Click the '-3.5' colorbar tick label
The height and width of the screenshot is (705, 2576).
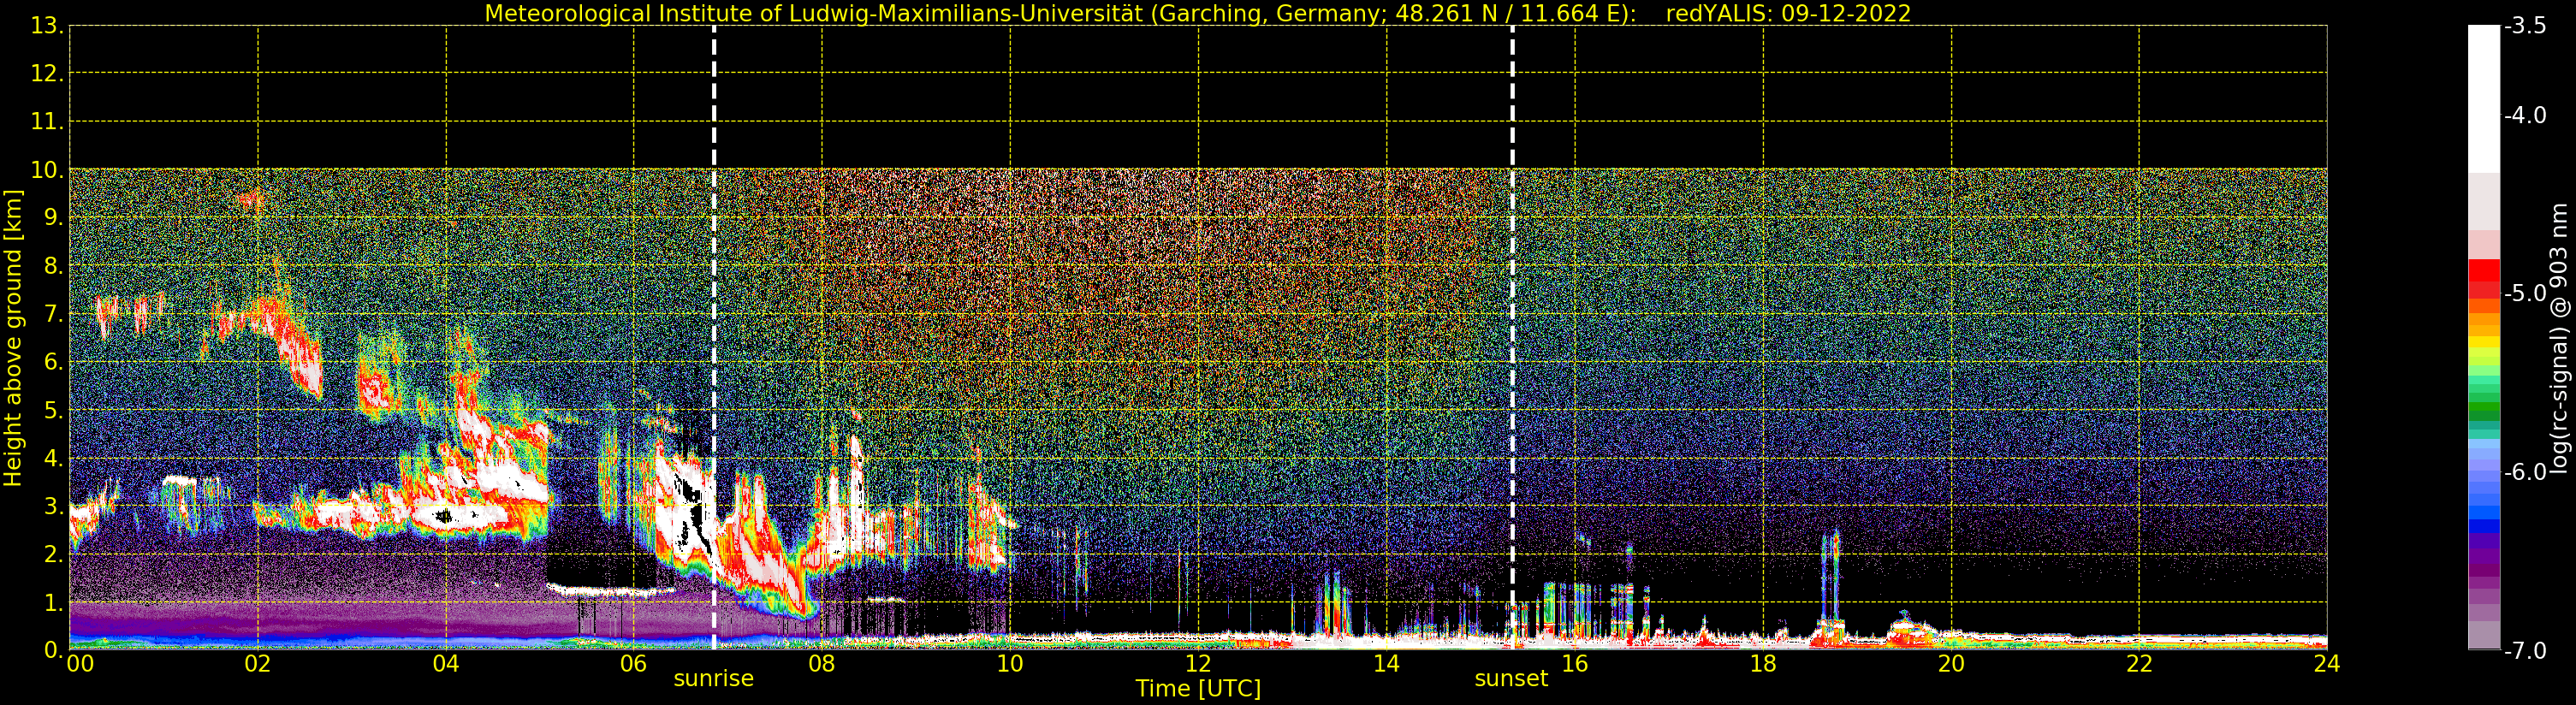[x=2525, y=26]
